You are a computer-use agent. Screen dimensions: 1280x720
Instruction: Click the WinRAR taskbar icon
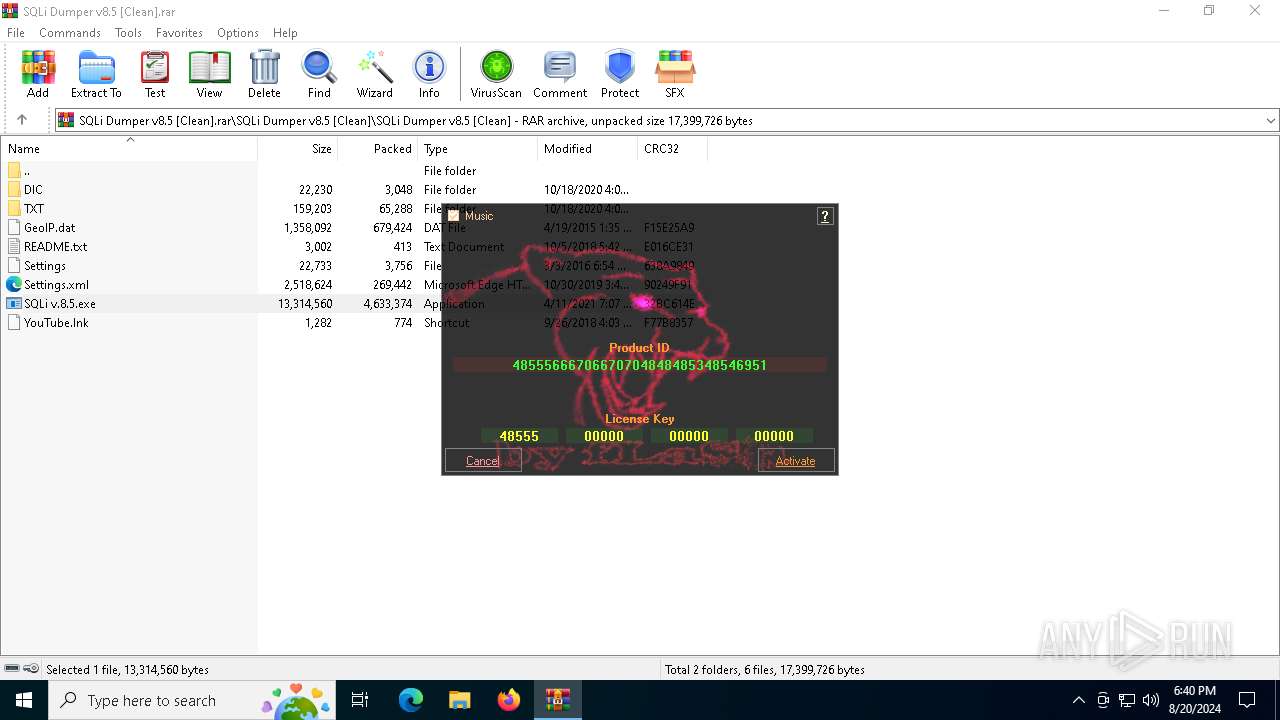coord(557,700)
